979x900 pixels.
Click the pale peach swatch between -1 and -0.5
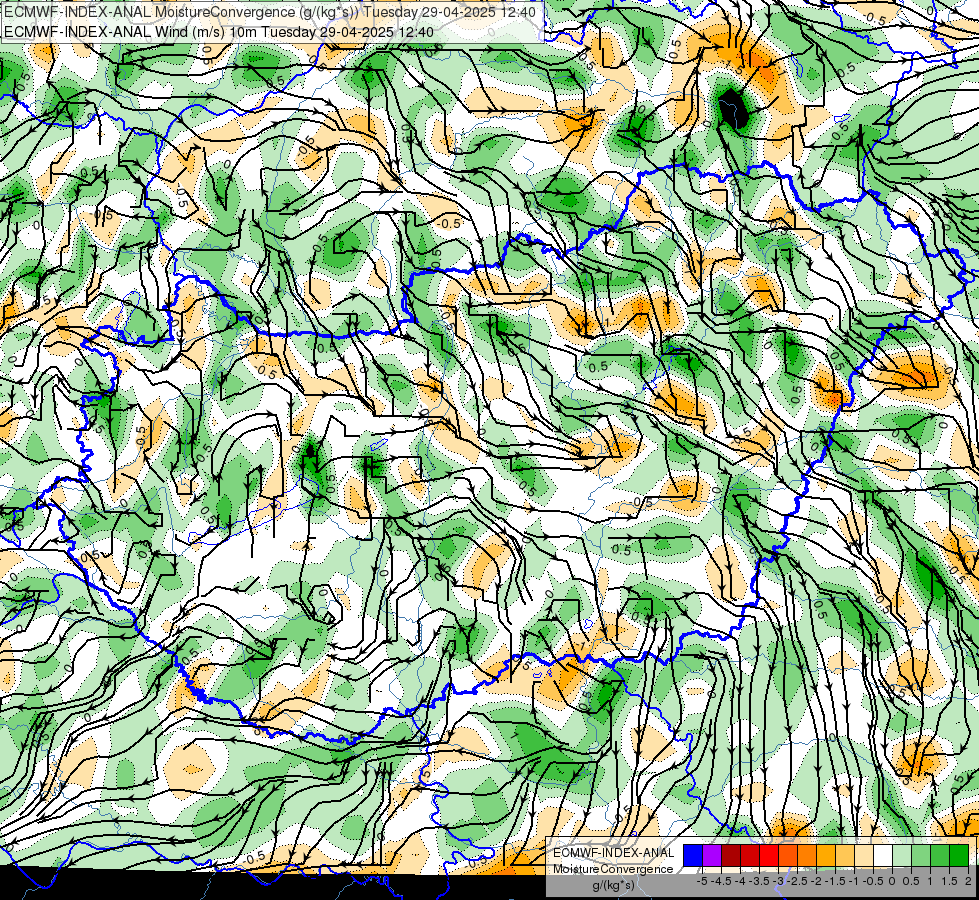click(x=864, y=855)
